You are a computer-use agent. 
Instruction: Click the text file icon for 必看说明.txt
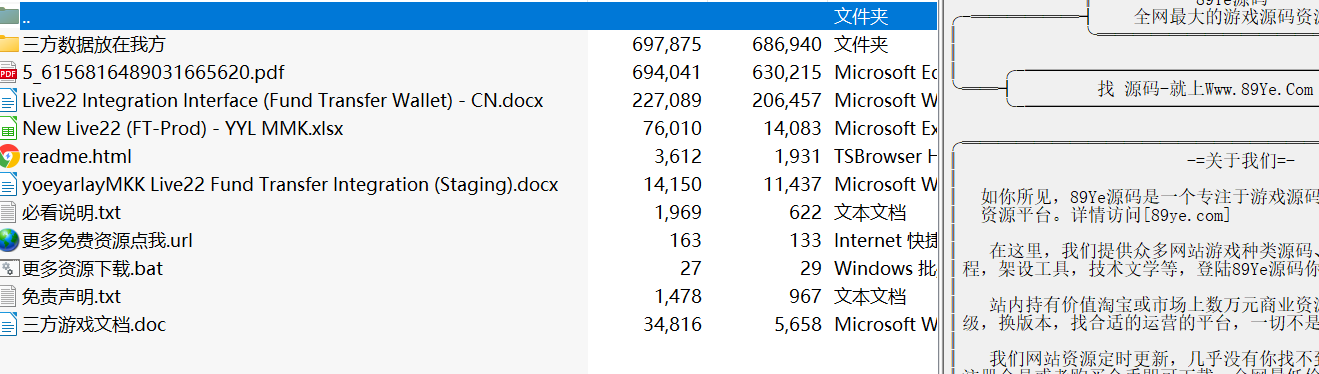click(x=9, y=212)
